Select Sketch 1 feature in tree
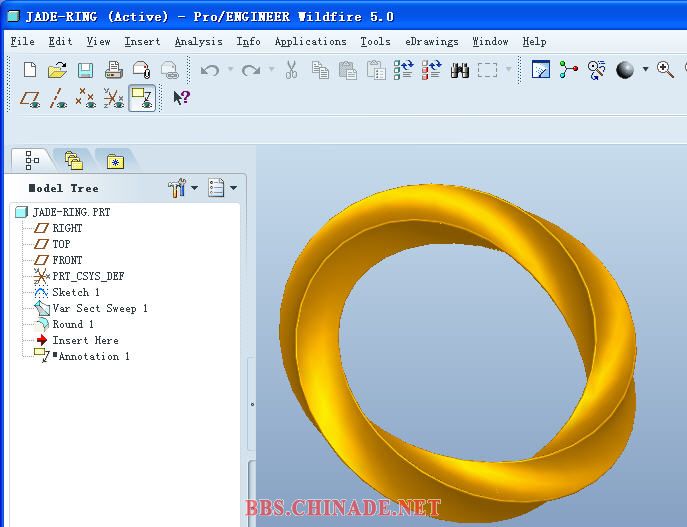 pos(67,292)
